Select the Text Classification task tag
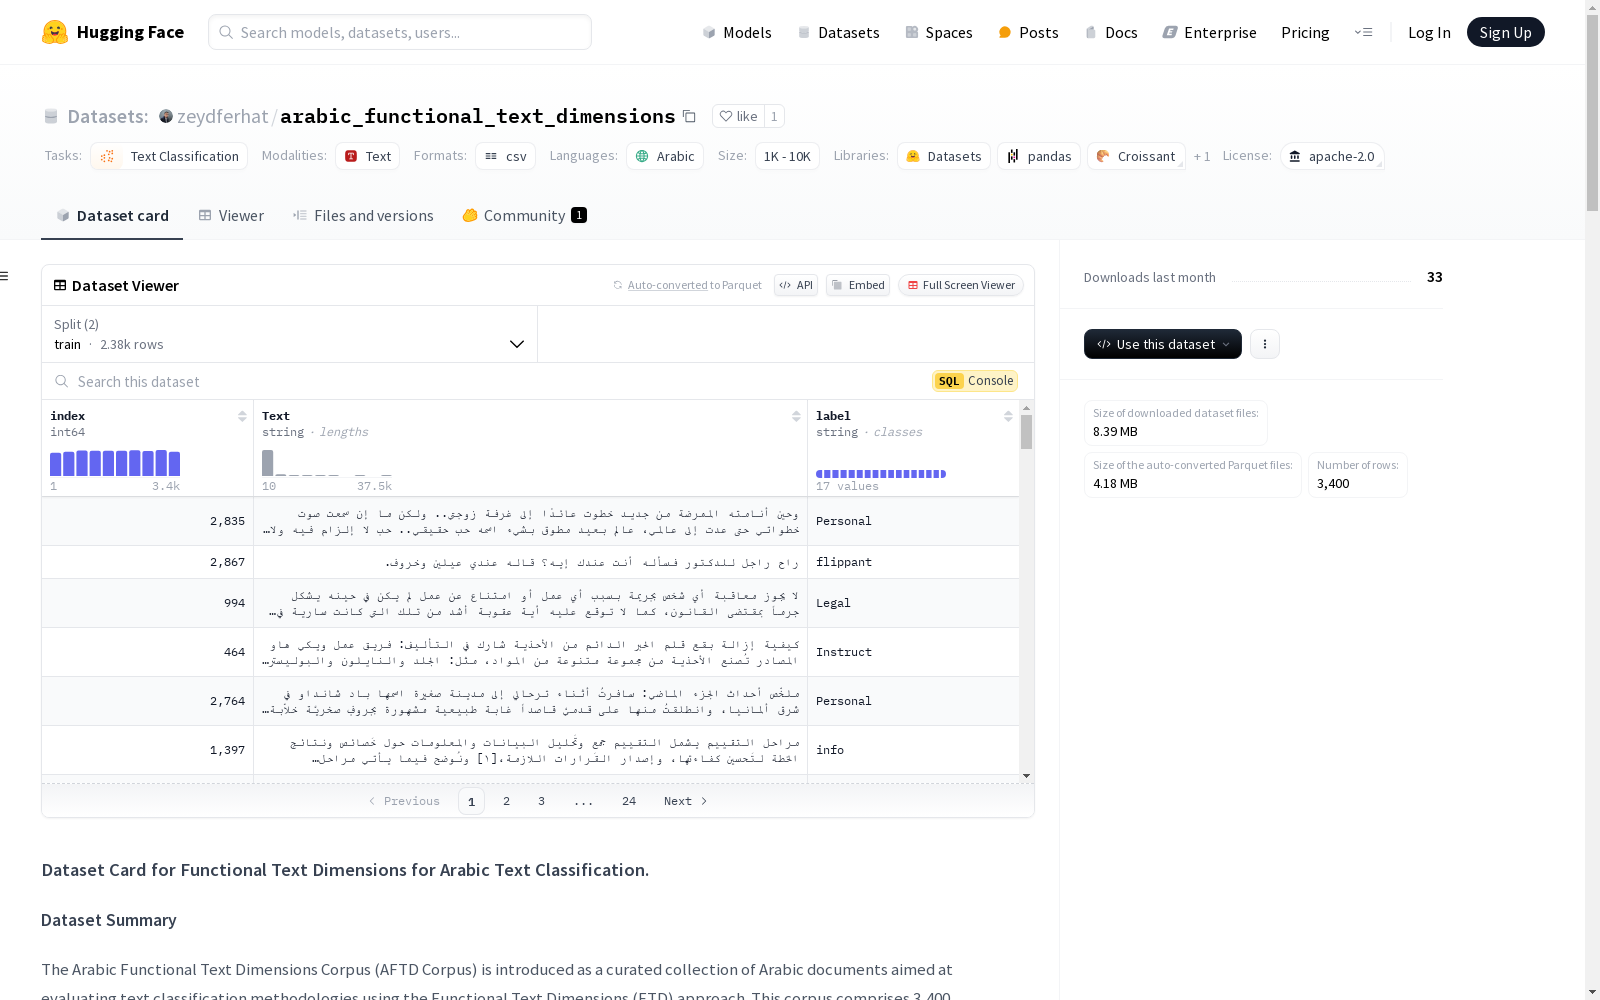 pyautogui.click(x=169, y=156)
